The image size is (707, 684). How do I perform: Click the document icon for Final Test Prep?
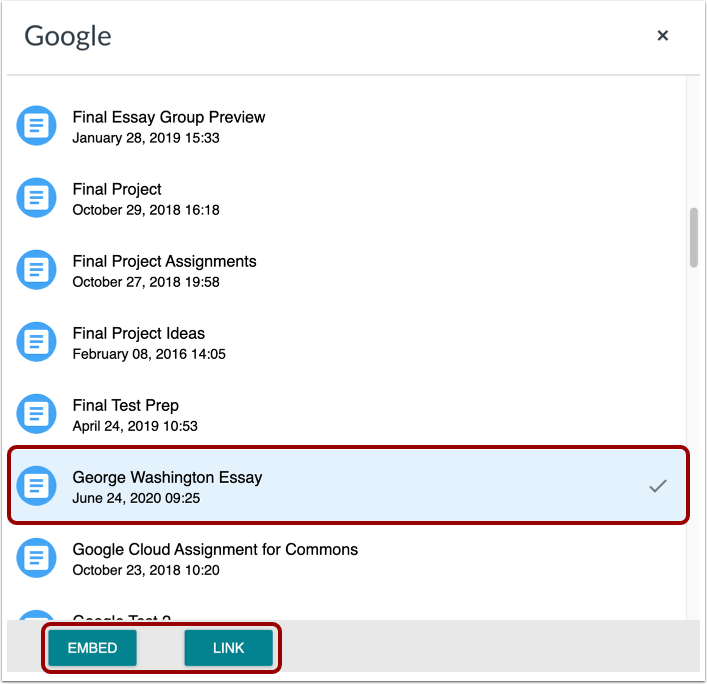click(37, 414)
